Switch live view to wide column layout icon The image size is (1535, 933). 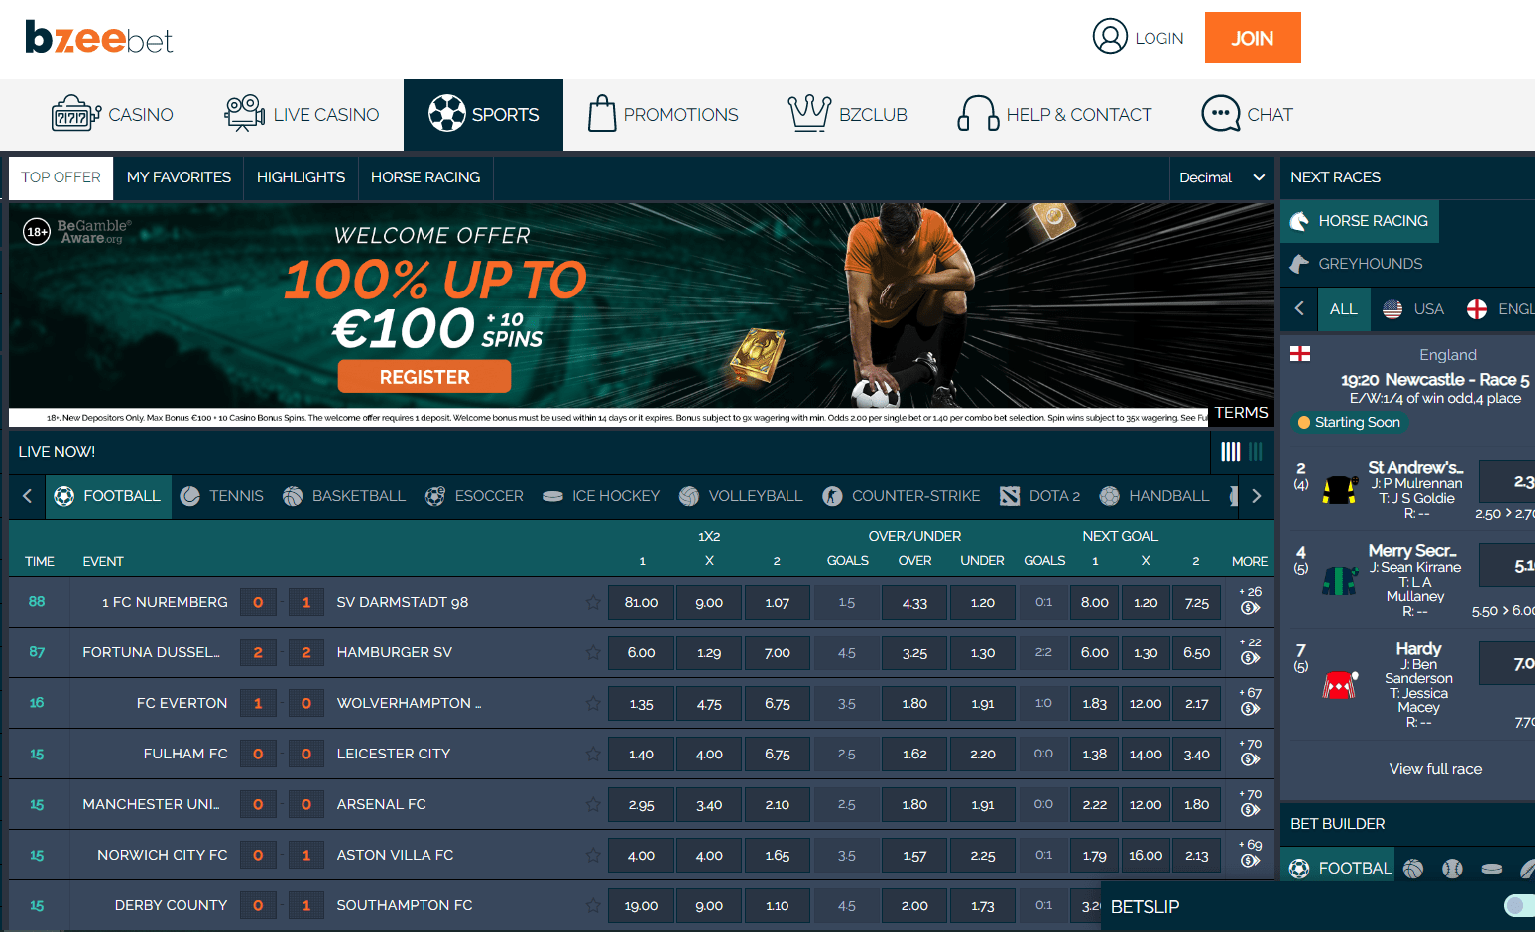coord(1231,452)
